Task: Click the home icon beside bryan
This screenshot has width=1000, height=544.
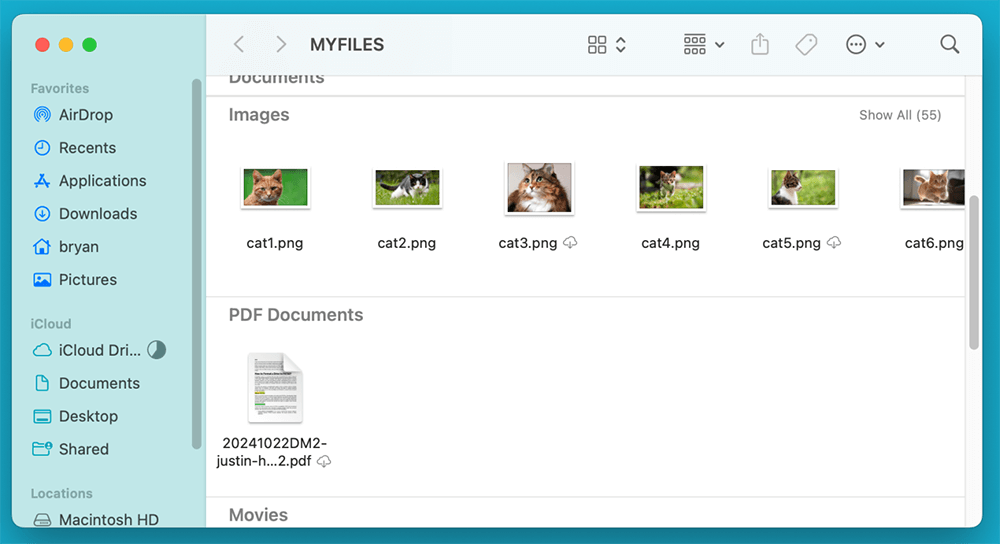Action: click(42, 247)
